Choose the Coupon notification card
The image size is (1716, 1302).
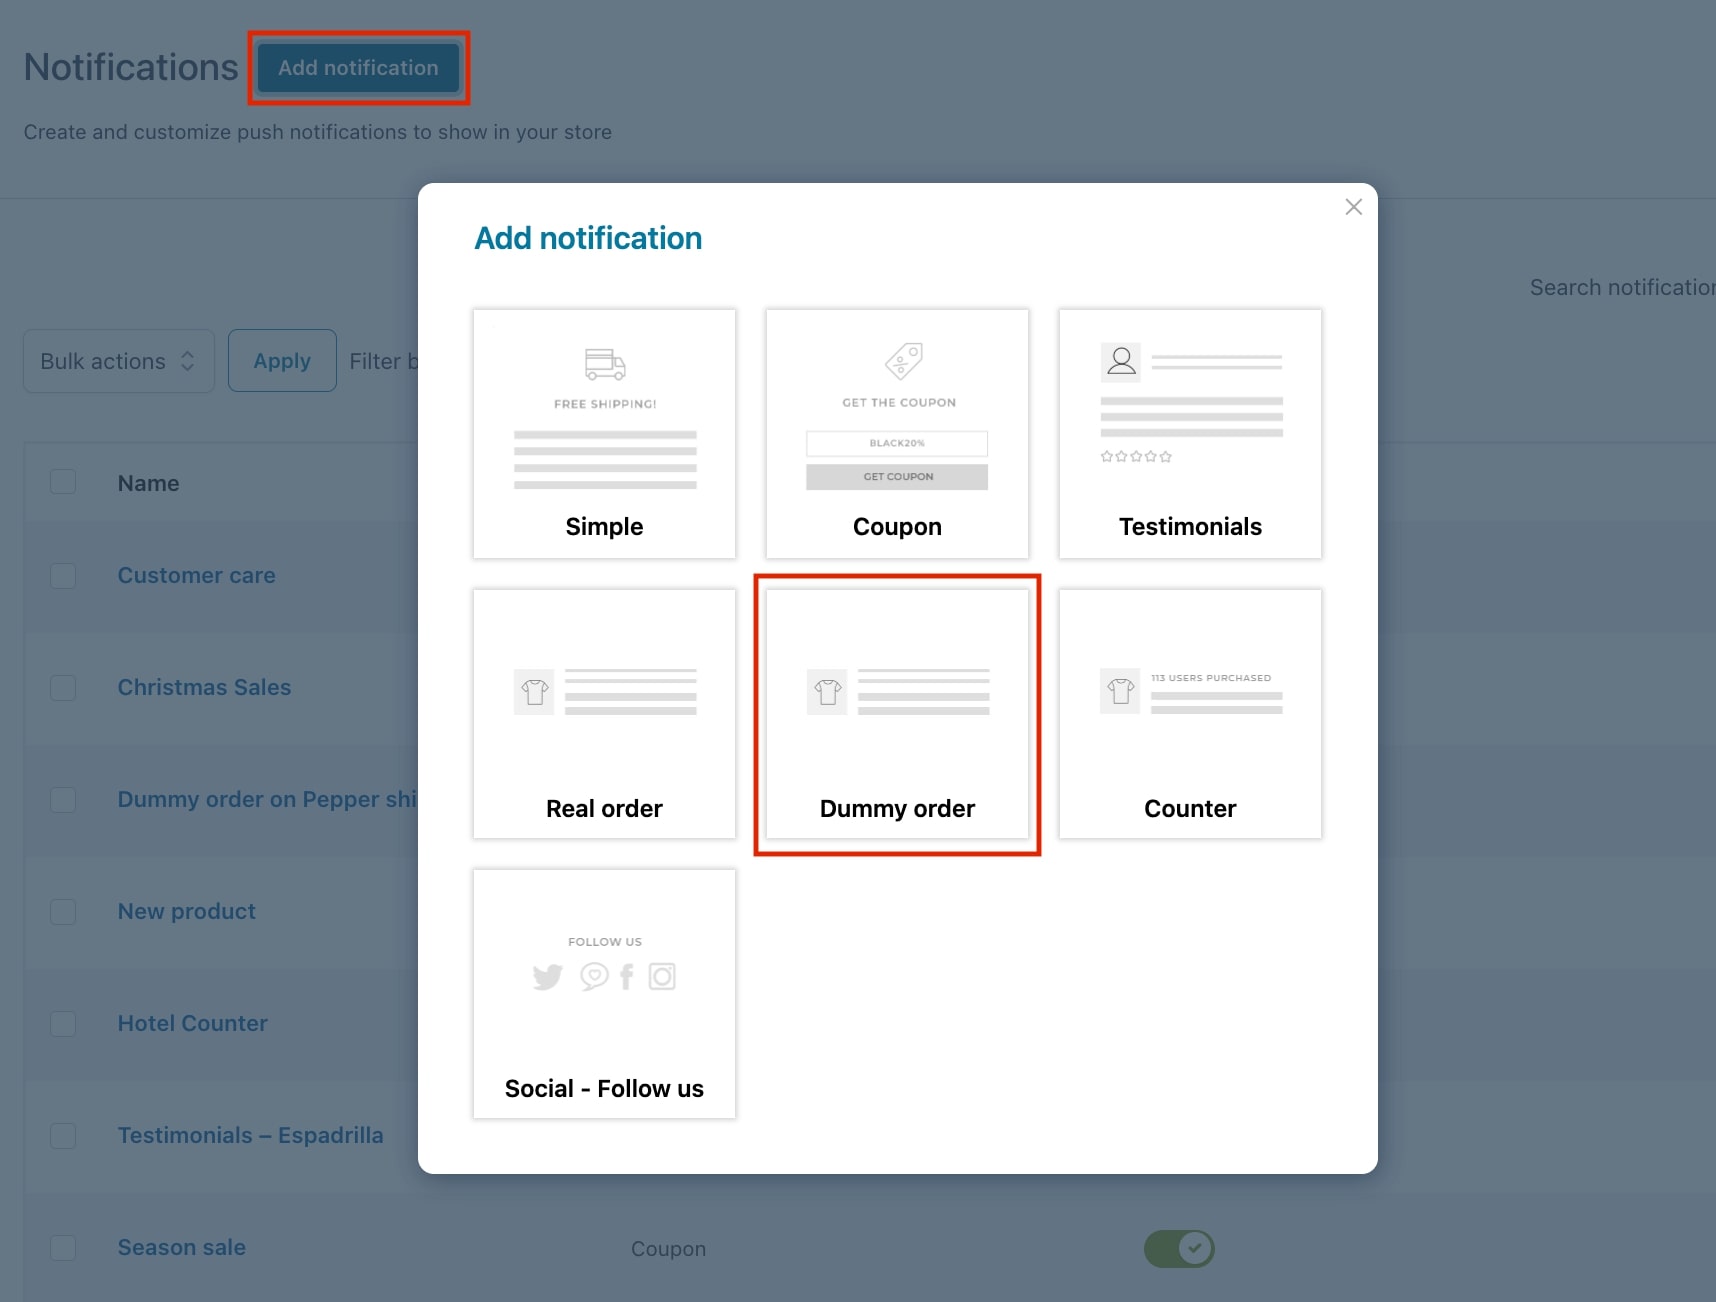[x=897, y=434]
